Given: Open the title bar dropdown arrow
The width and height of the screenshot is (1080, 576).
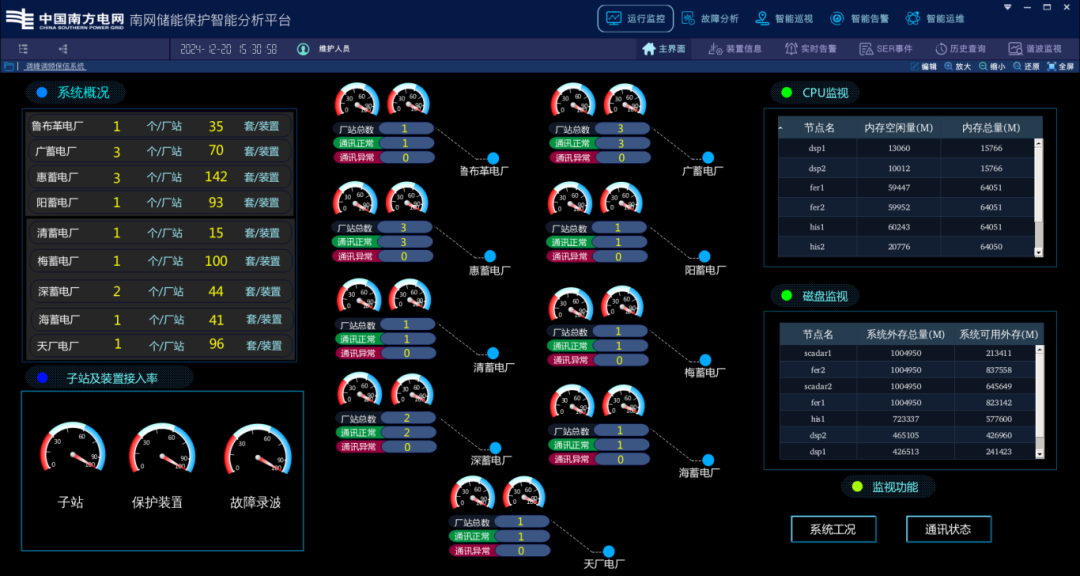Looking at the screenshot, I should [x=1008, y=7].
